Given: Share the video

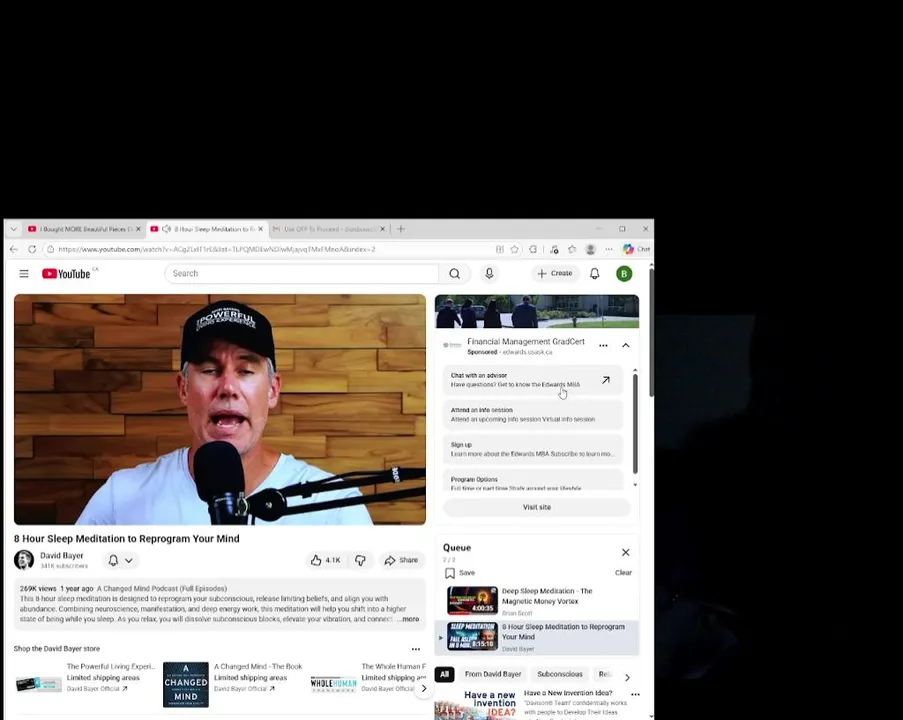Looking at the screenshot, I should (401, 560).
